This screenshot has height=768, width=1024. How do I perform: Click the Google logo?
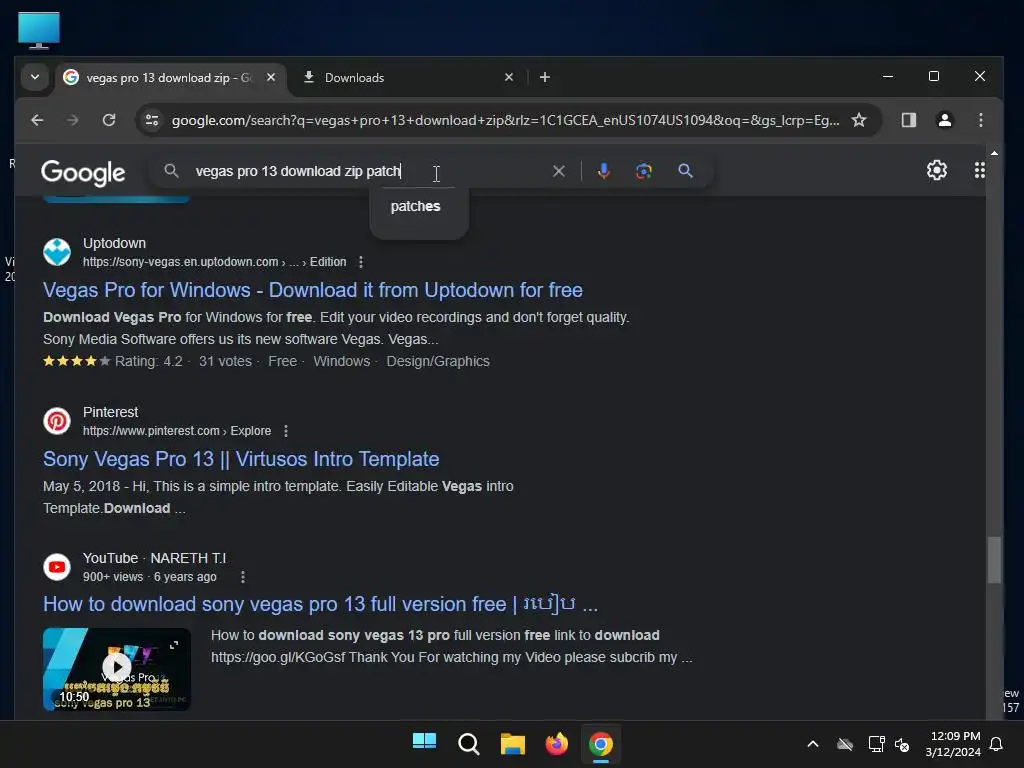point(83,172)
